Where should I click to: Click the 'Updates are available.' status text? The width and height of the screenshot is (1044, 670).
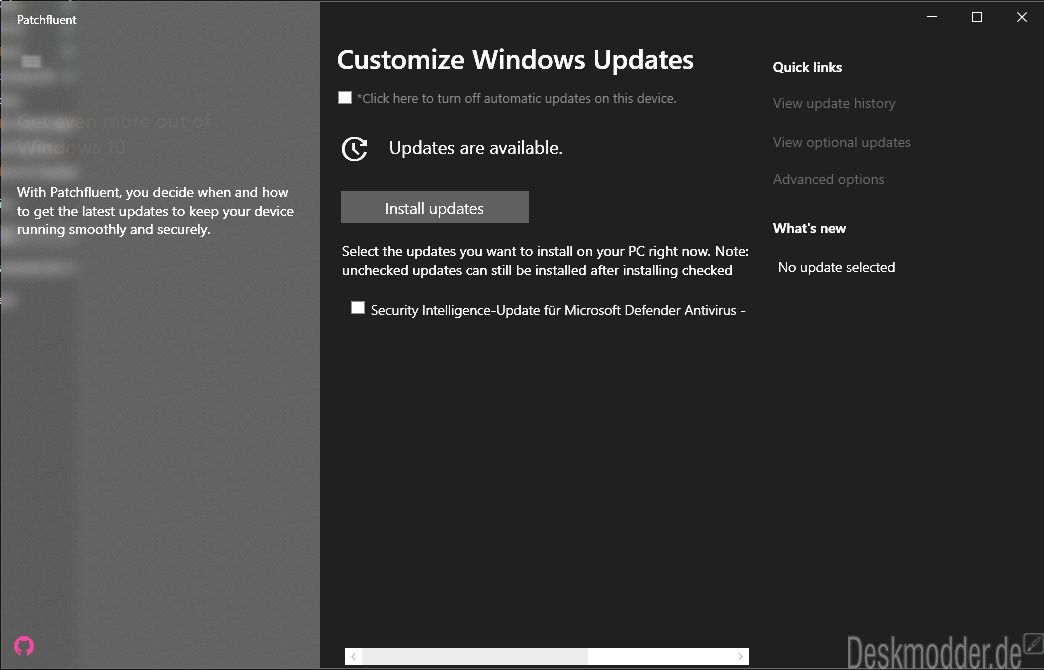pyautogui.click(x=475, y=148)
